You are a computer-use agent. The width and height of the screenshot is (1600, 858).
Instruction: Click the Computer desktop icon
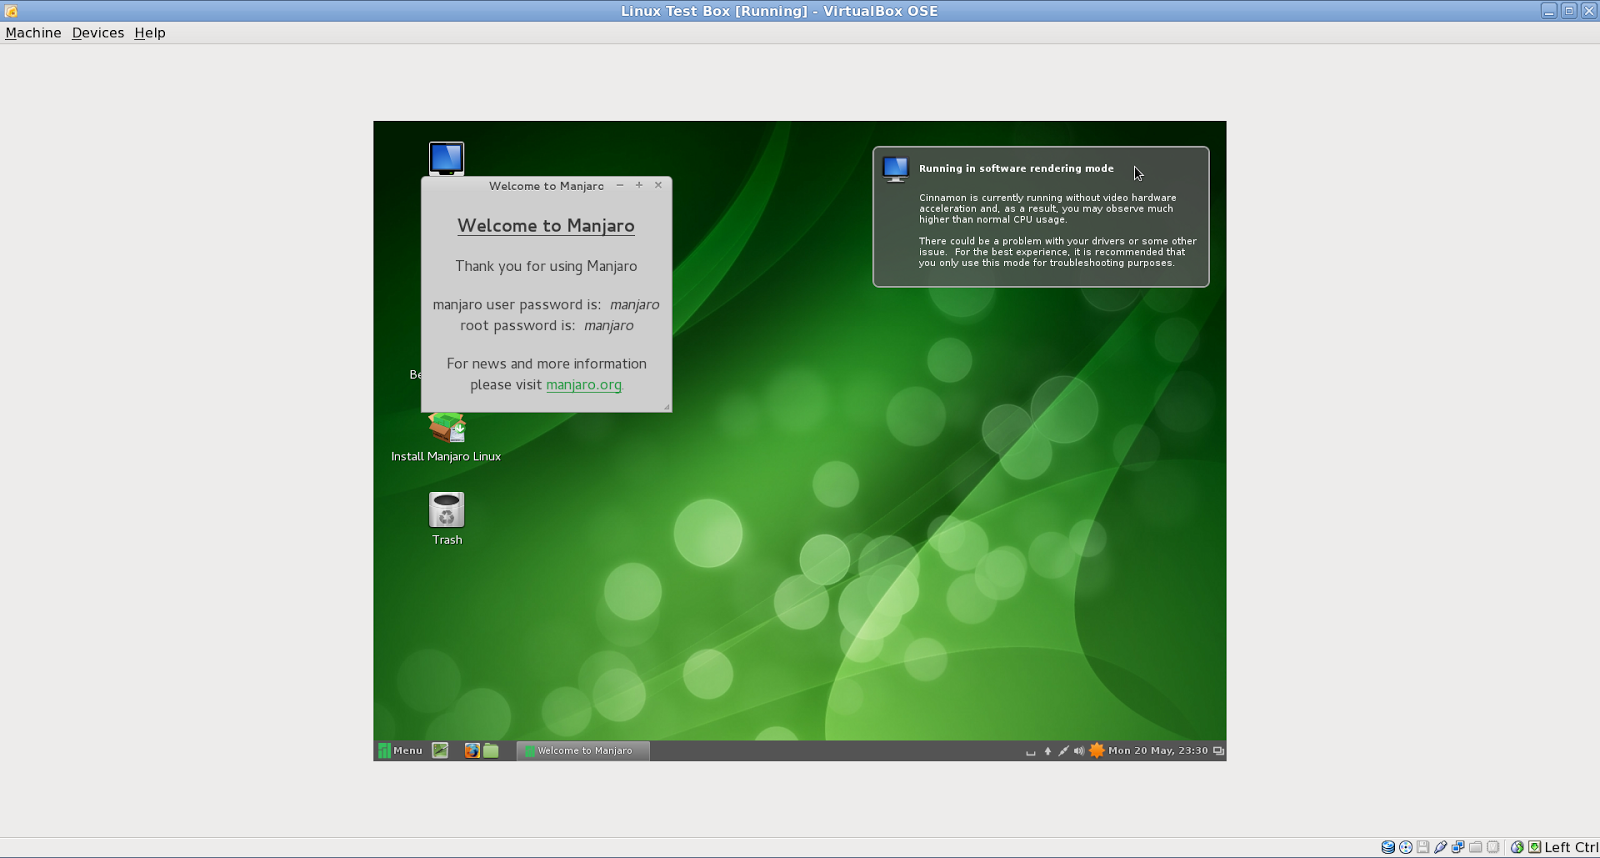(446, 158)
